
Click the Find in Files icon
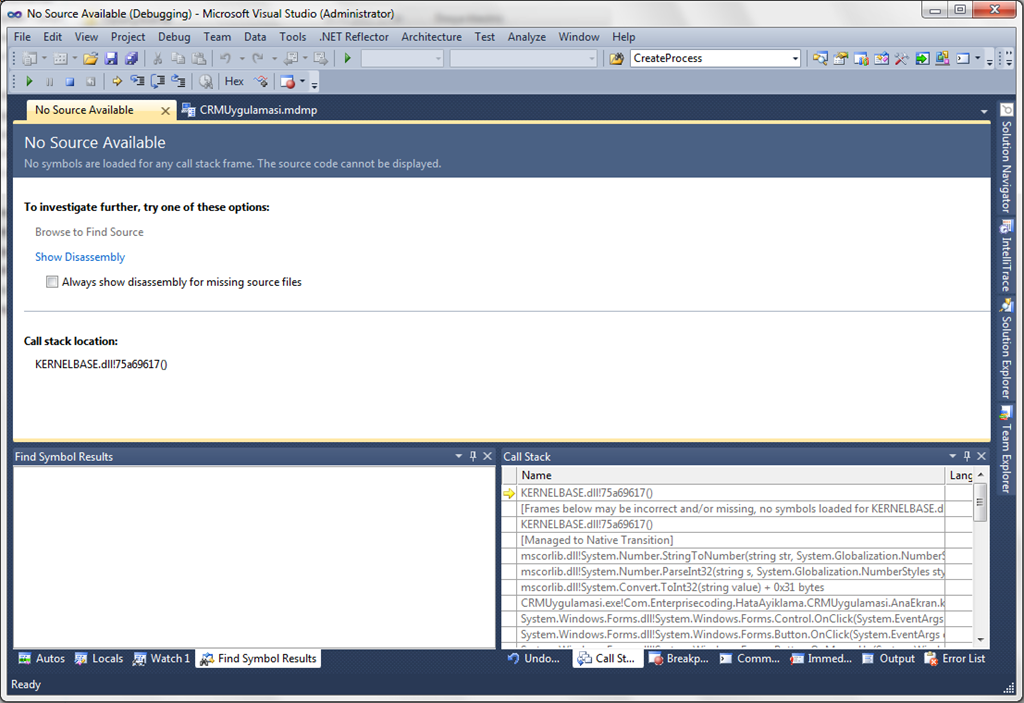[x=616, y=59]
